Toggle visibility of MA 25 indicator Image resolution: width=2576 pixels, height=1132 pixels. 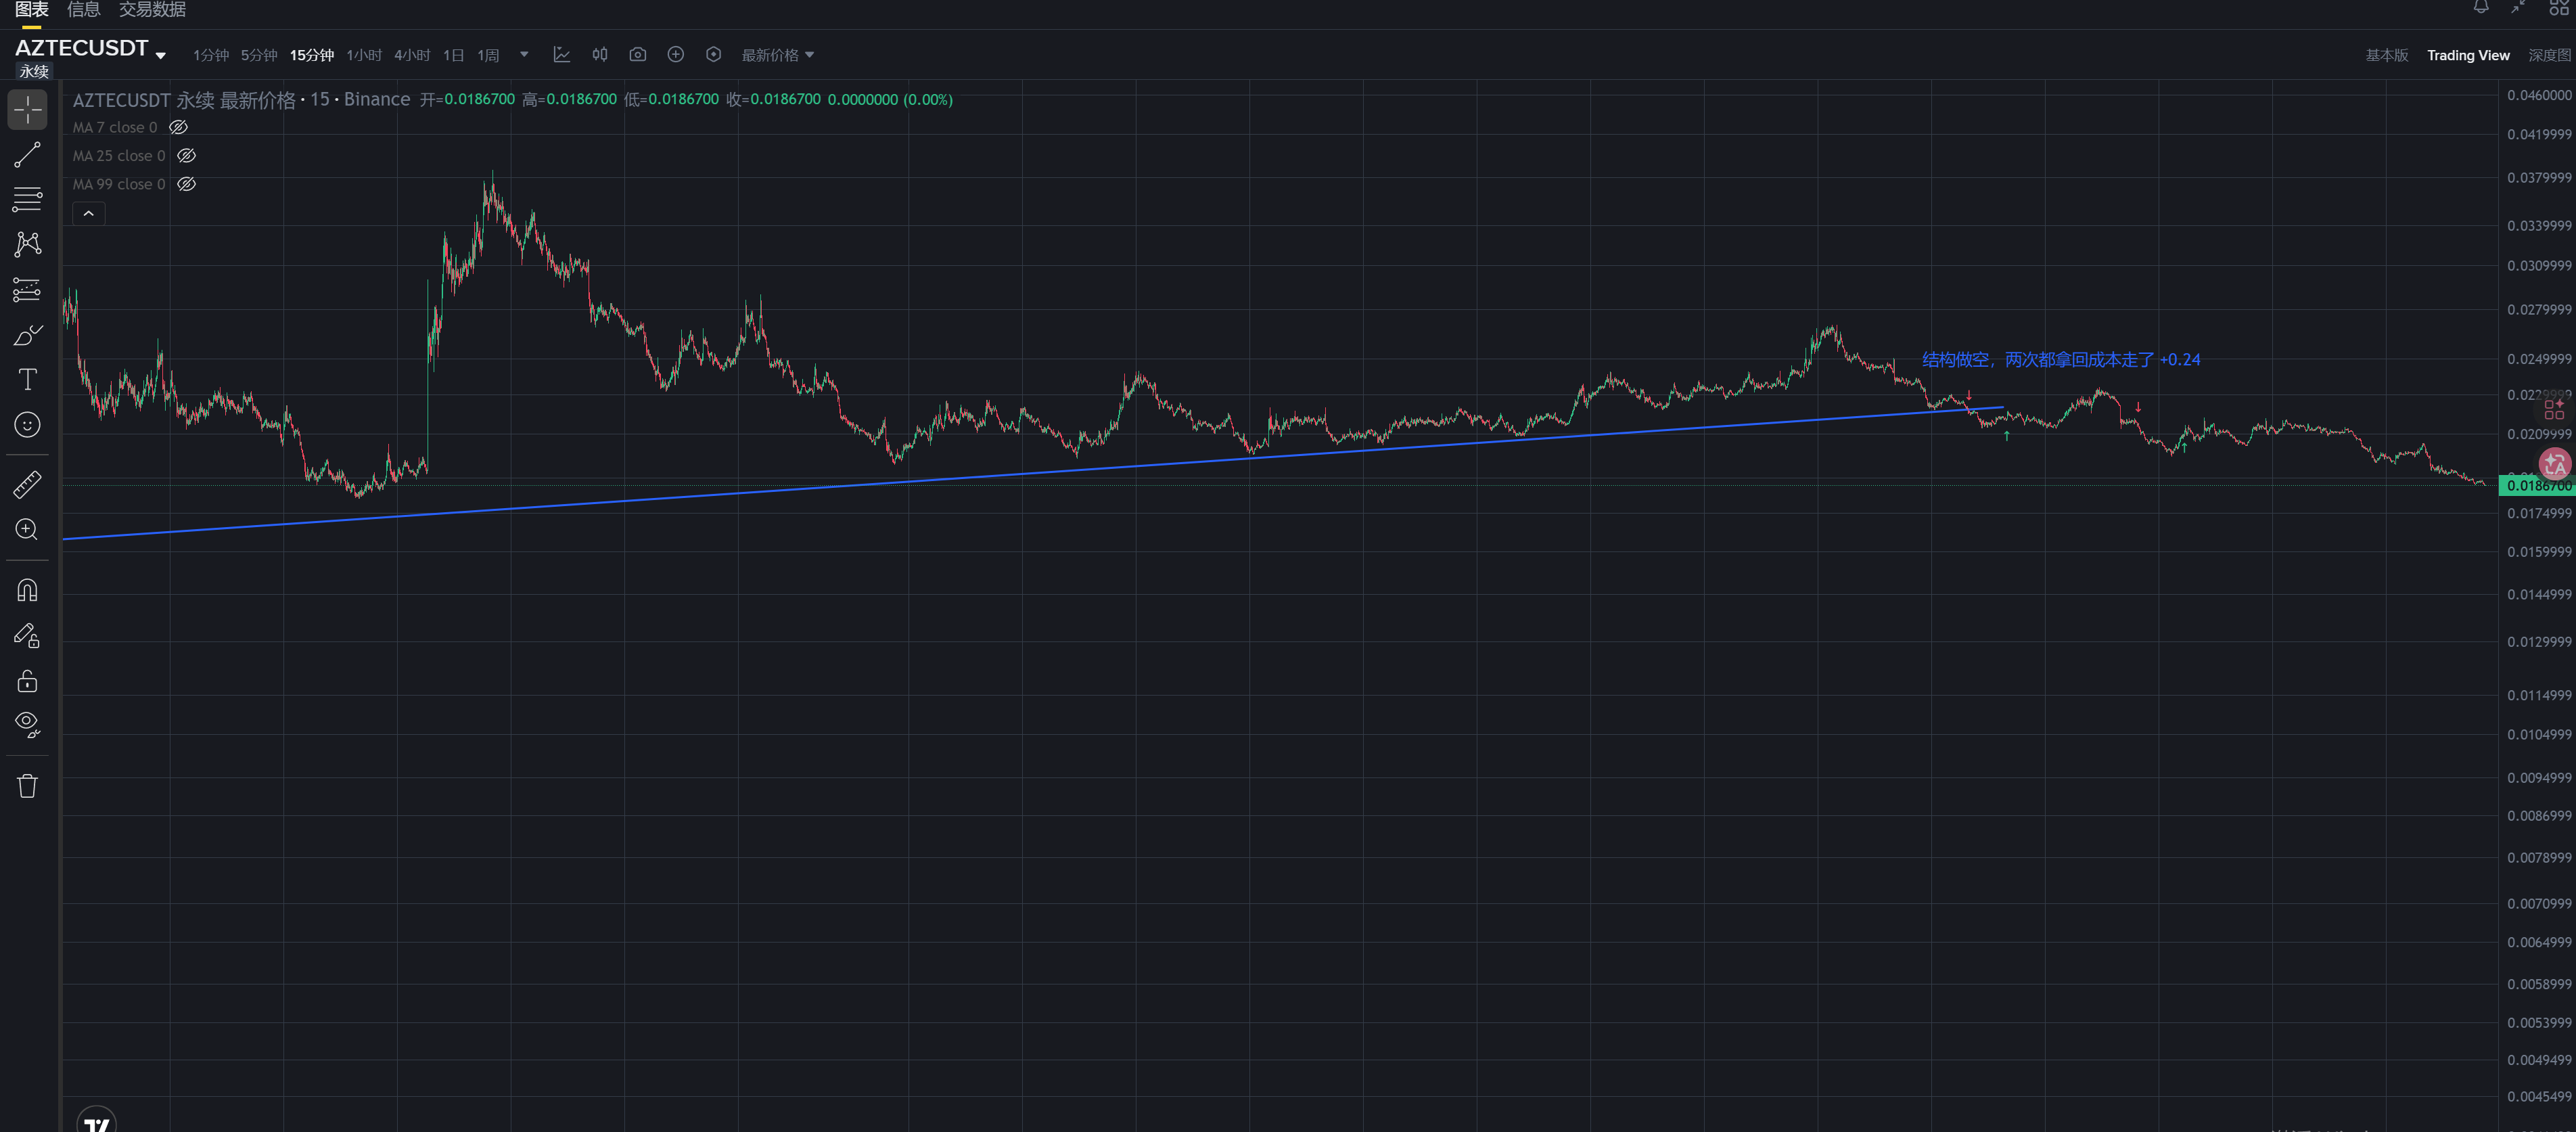tap(186, 156)
